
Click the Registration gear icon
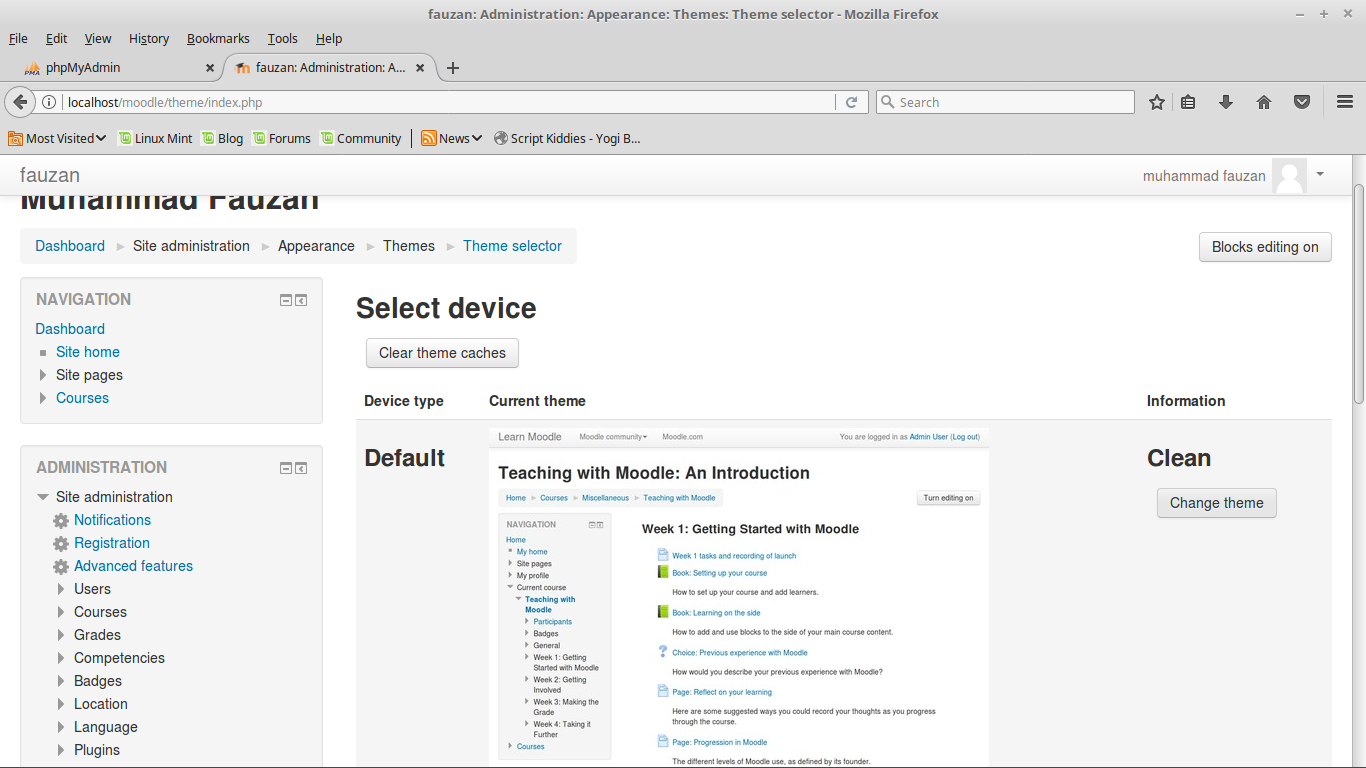pyautogui.click(x=60, y=543)
